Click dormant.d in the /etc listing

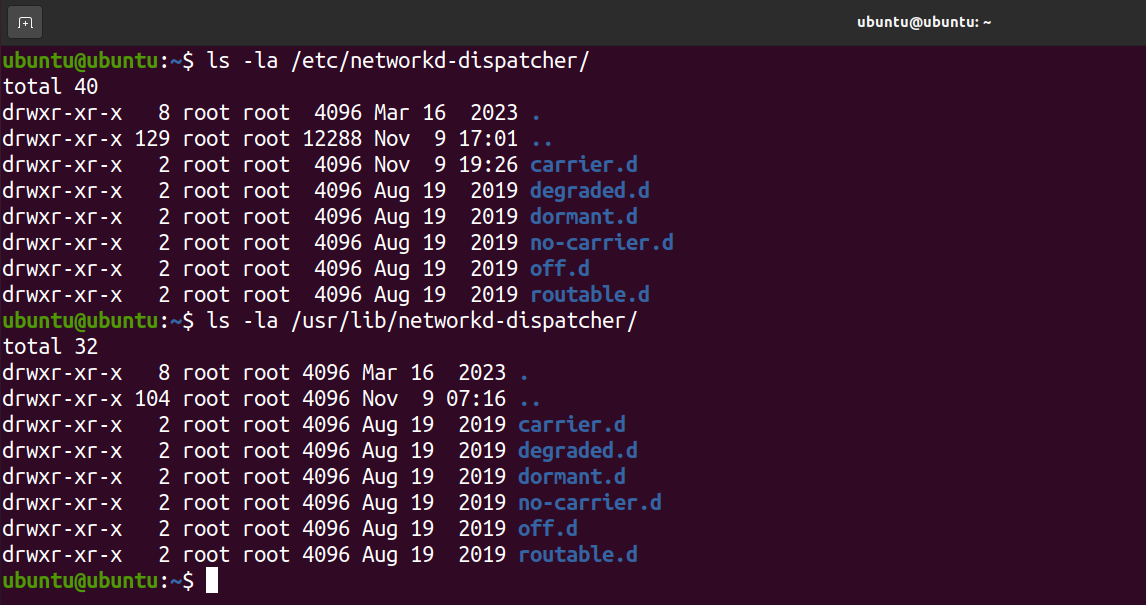coord(584,217)
